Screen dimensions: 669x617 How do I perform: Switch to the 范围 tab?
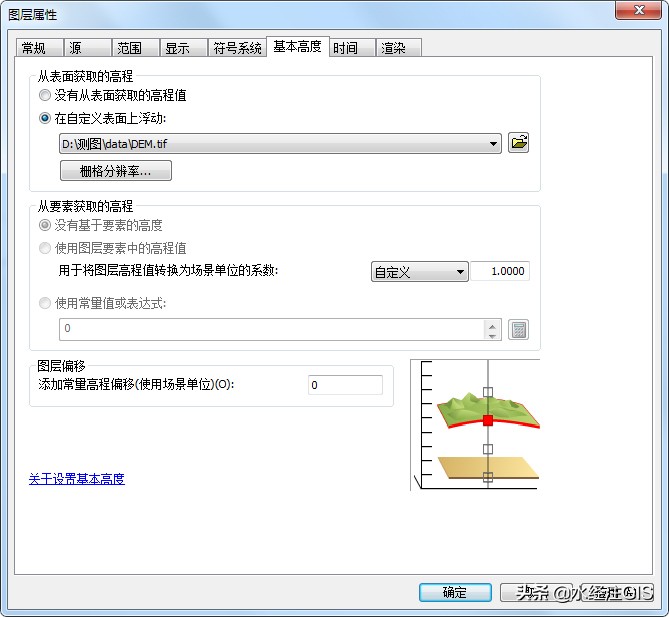click(136, 48)
